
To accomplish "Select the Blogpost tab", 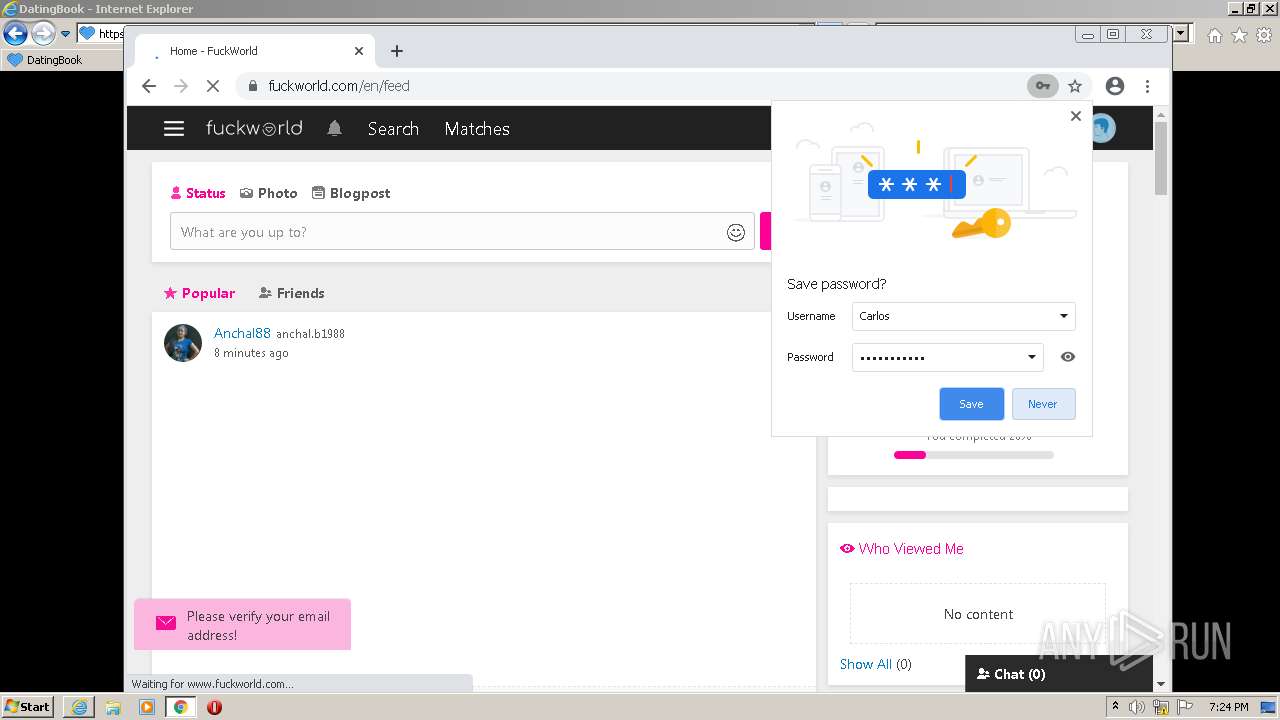I will [351, 193].
